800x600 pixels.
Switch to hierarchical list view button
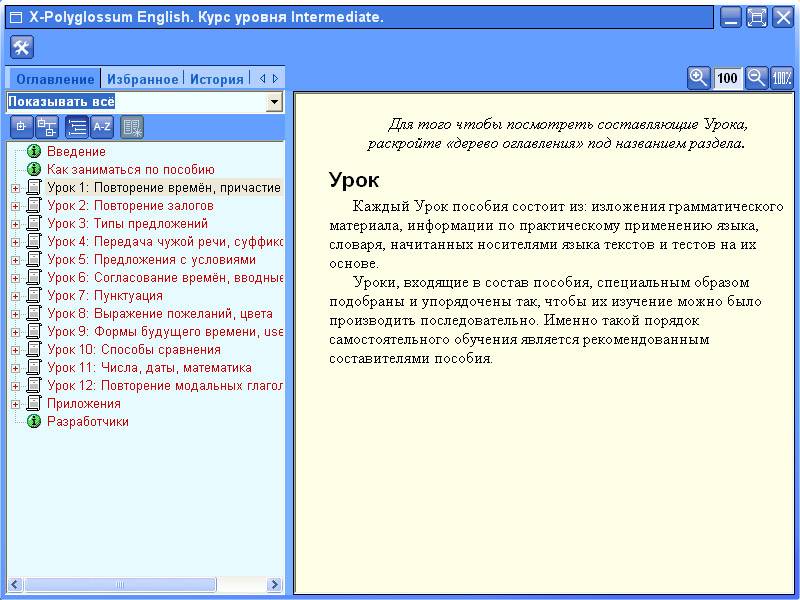77,127
